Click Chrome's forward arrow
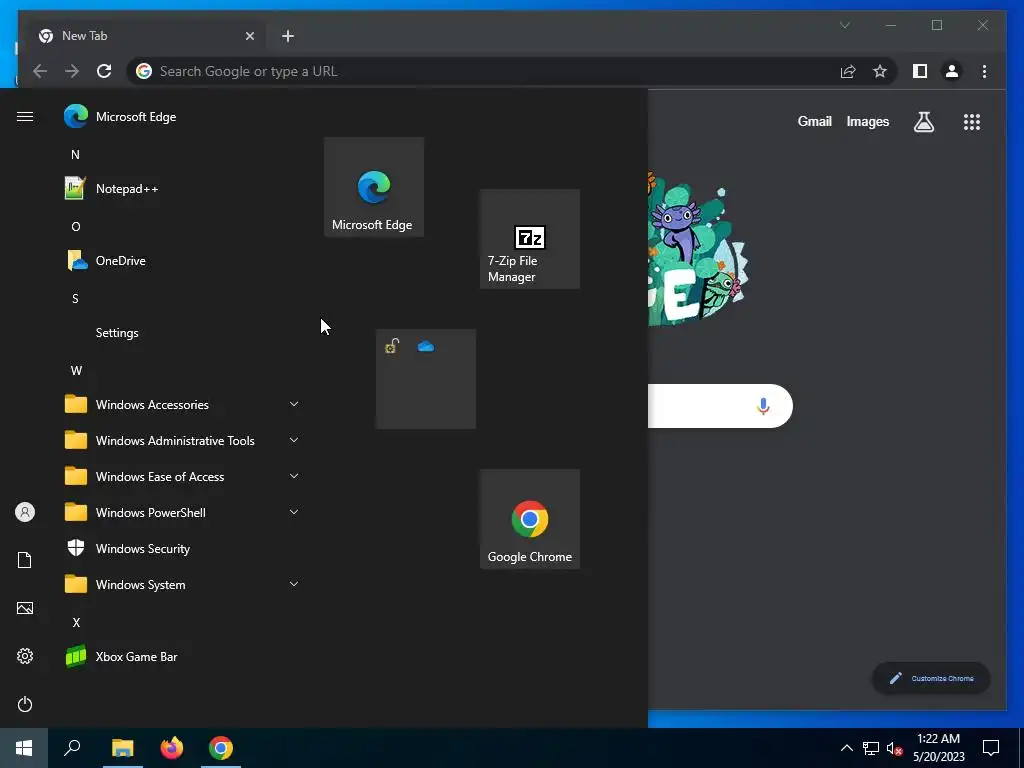 [x=72, y=71]
